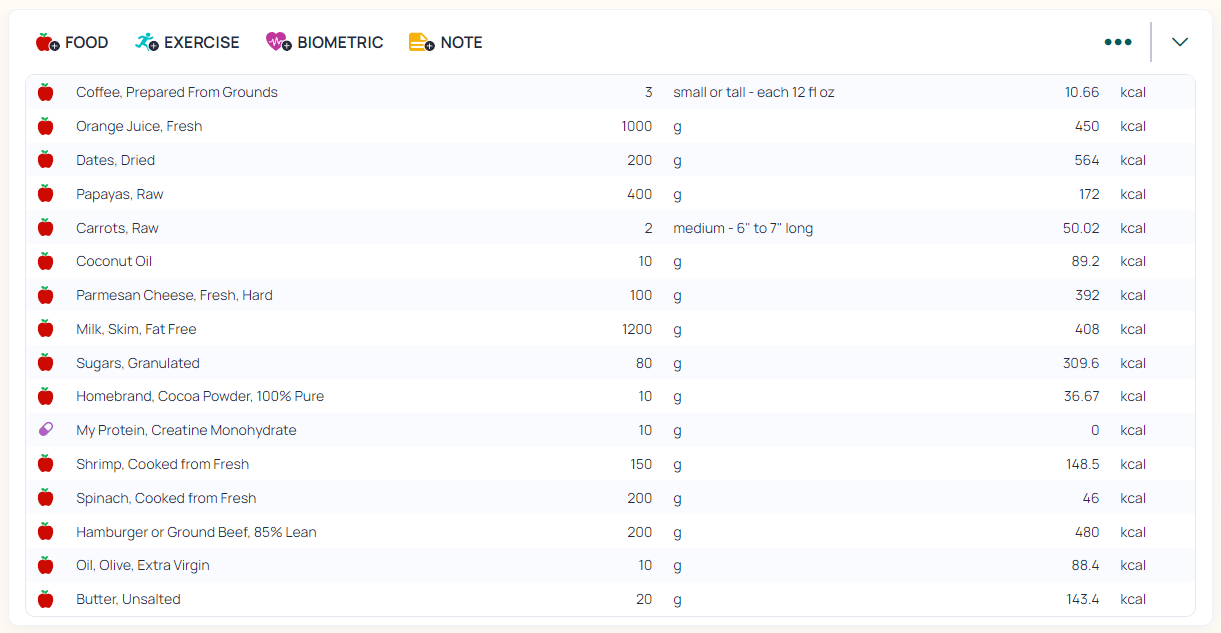Click the 480 kcal value for Ground Beef

pyautogui.click(x=1086, y=532)
